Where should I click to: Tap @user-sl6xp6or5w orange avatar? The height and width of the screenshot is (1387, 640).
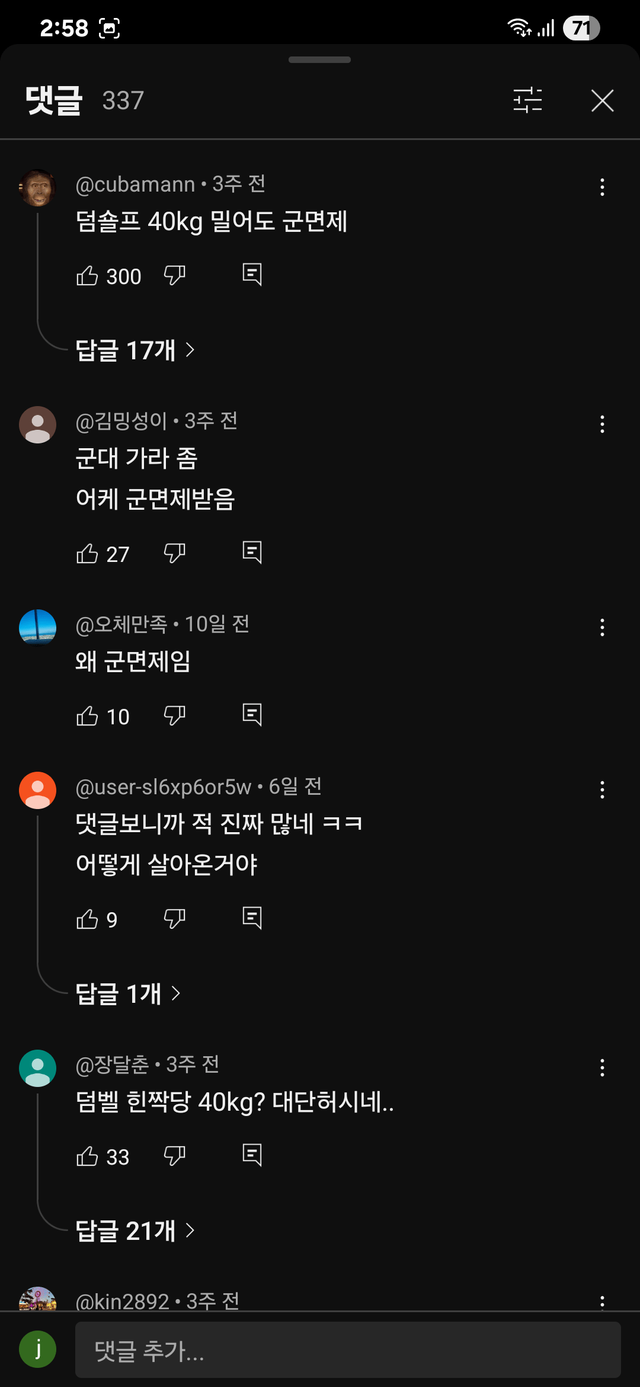pyautogui.click(x=38, y=791)
